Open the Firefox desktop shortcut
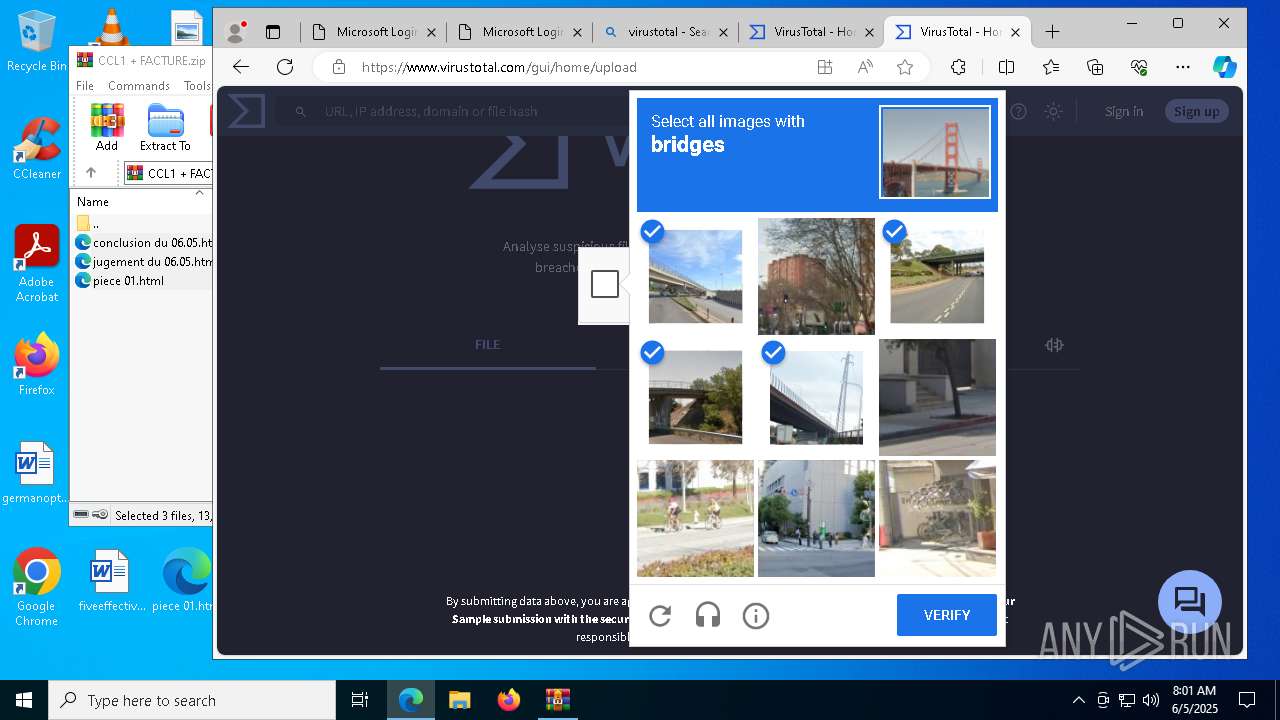This screenshot has height=720, width=1280. 37,365
